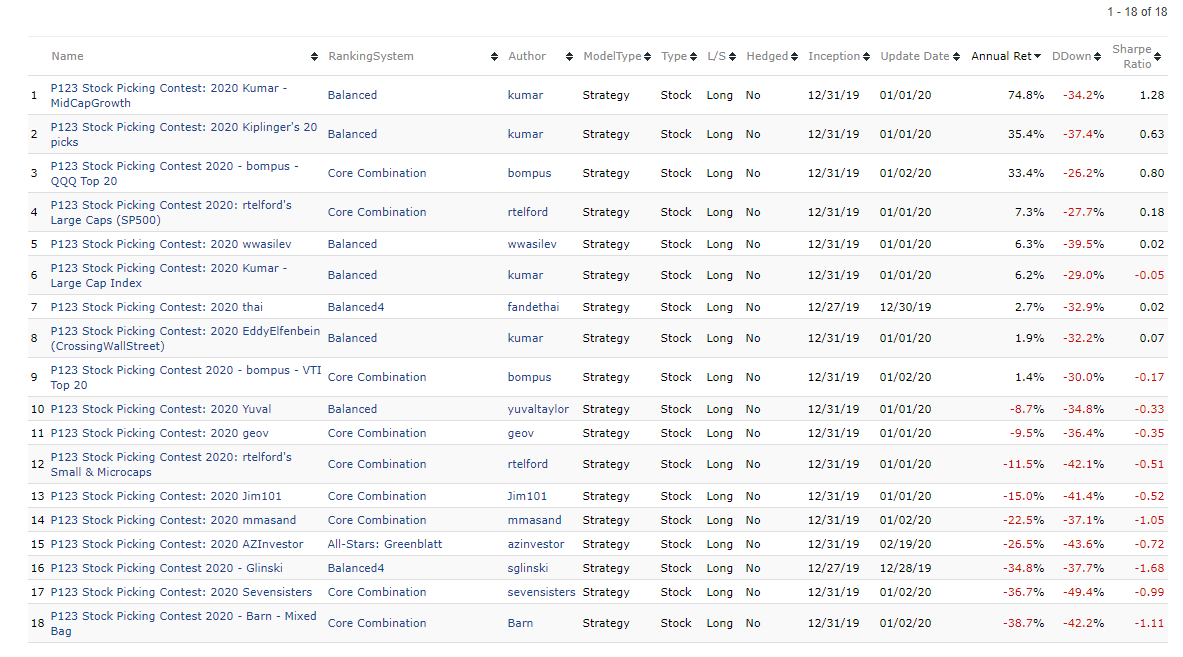Open 2020 Jim101 contest strategy
This screenshot has width=1183, height=657.
[166, 496]
